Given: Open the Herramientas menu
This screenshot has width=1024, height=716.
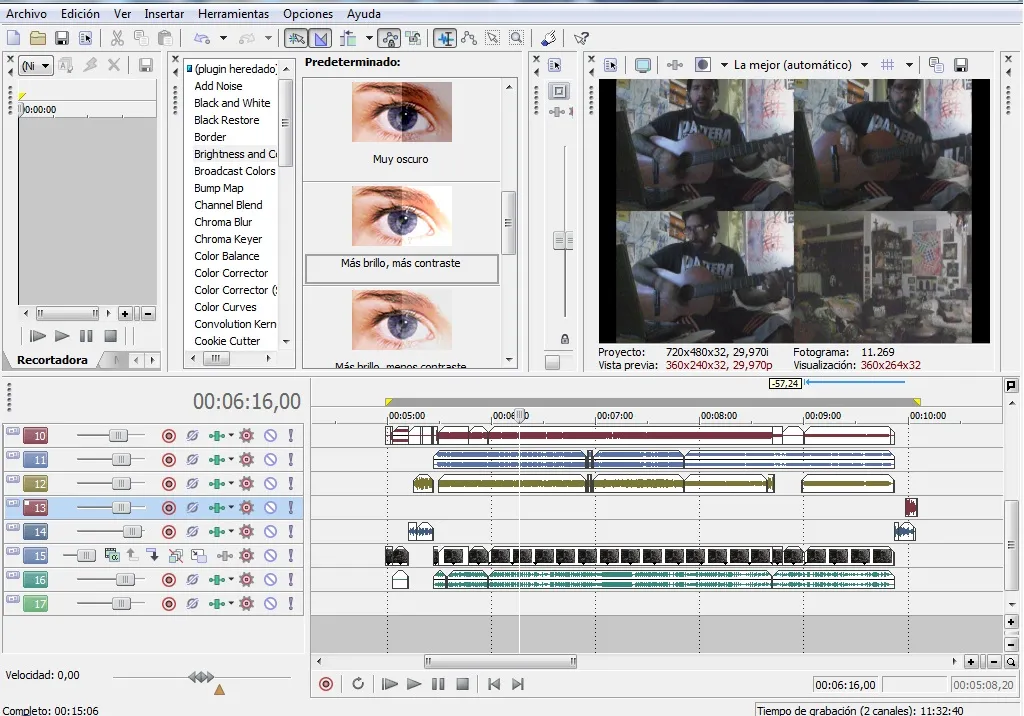Looking at the screenshot, I should tap(233, 14).
